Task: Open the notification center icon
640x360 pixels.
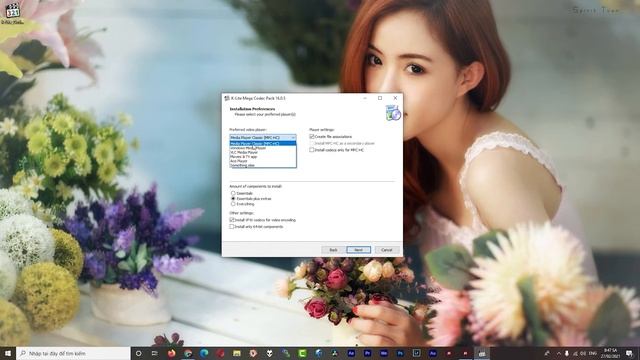Action: click(x=629, y=353)
